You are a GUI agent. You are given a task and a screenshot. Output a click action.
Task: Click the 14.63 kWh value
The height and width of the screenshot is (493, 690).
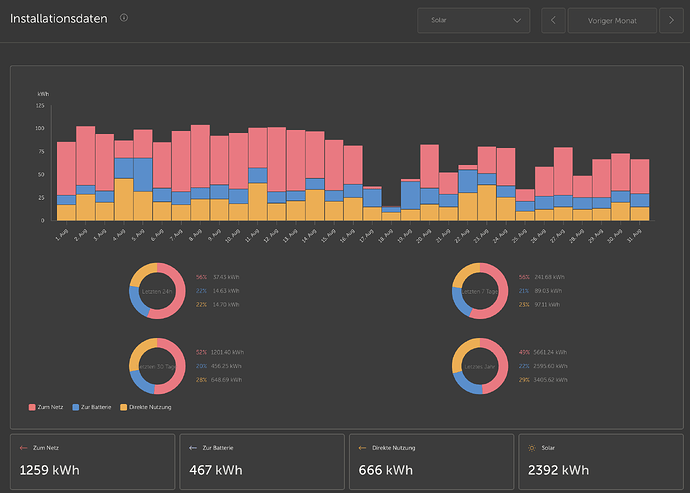pyautogui.click(x=226, y=291)
